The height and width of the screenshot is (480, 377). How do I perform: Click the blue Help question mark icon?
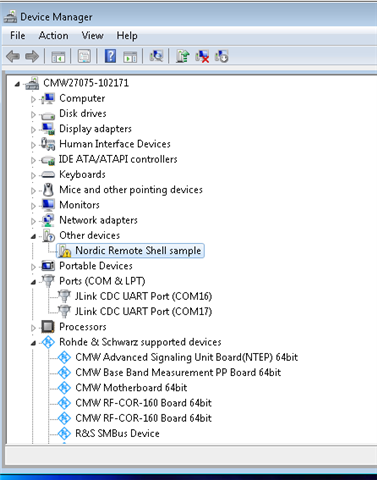110,56
